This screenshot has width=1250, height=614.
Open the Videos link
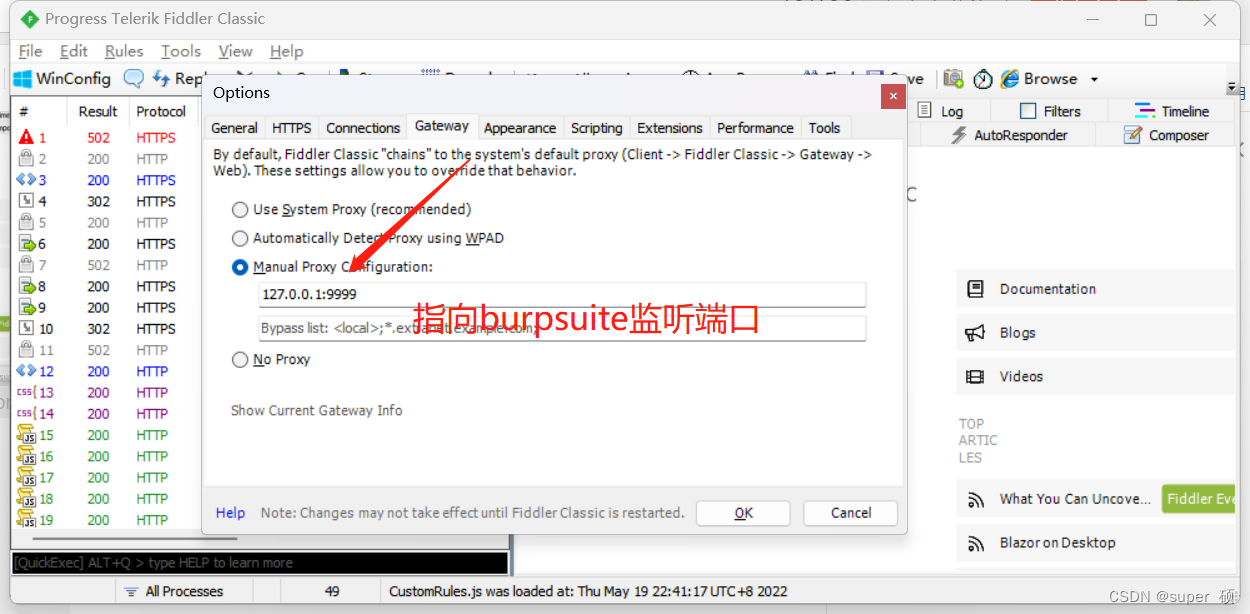pyautogui.click(x=1021, y=377)
